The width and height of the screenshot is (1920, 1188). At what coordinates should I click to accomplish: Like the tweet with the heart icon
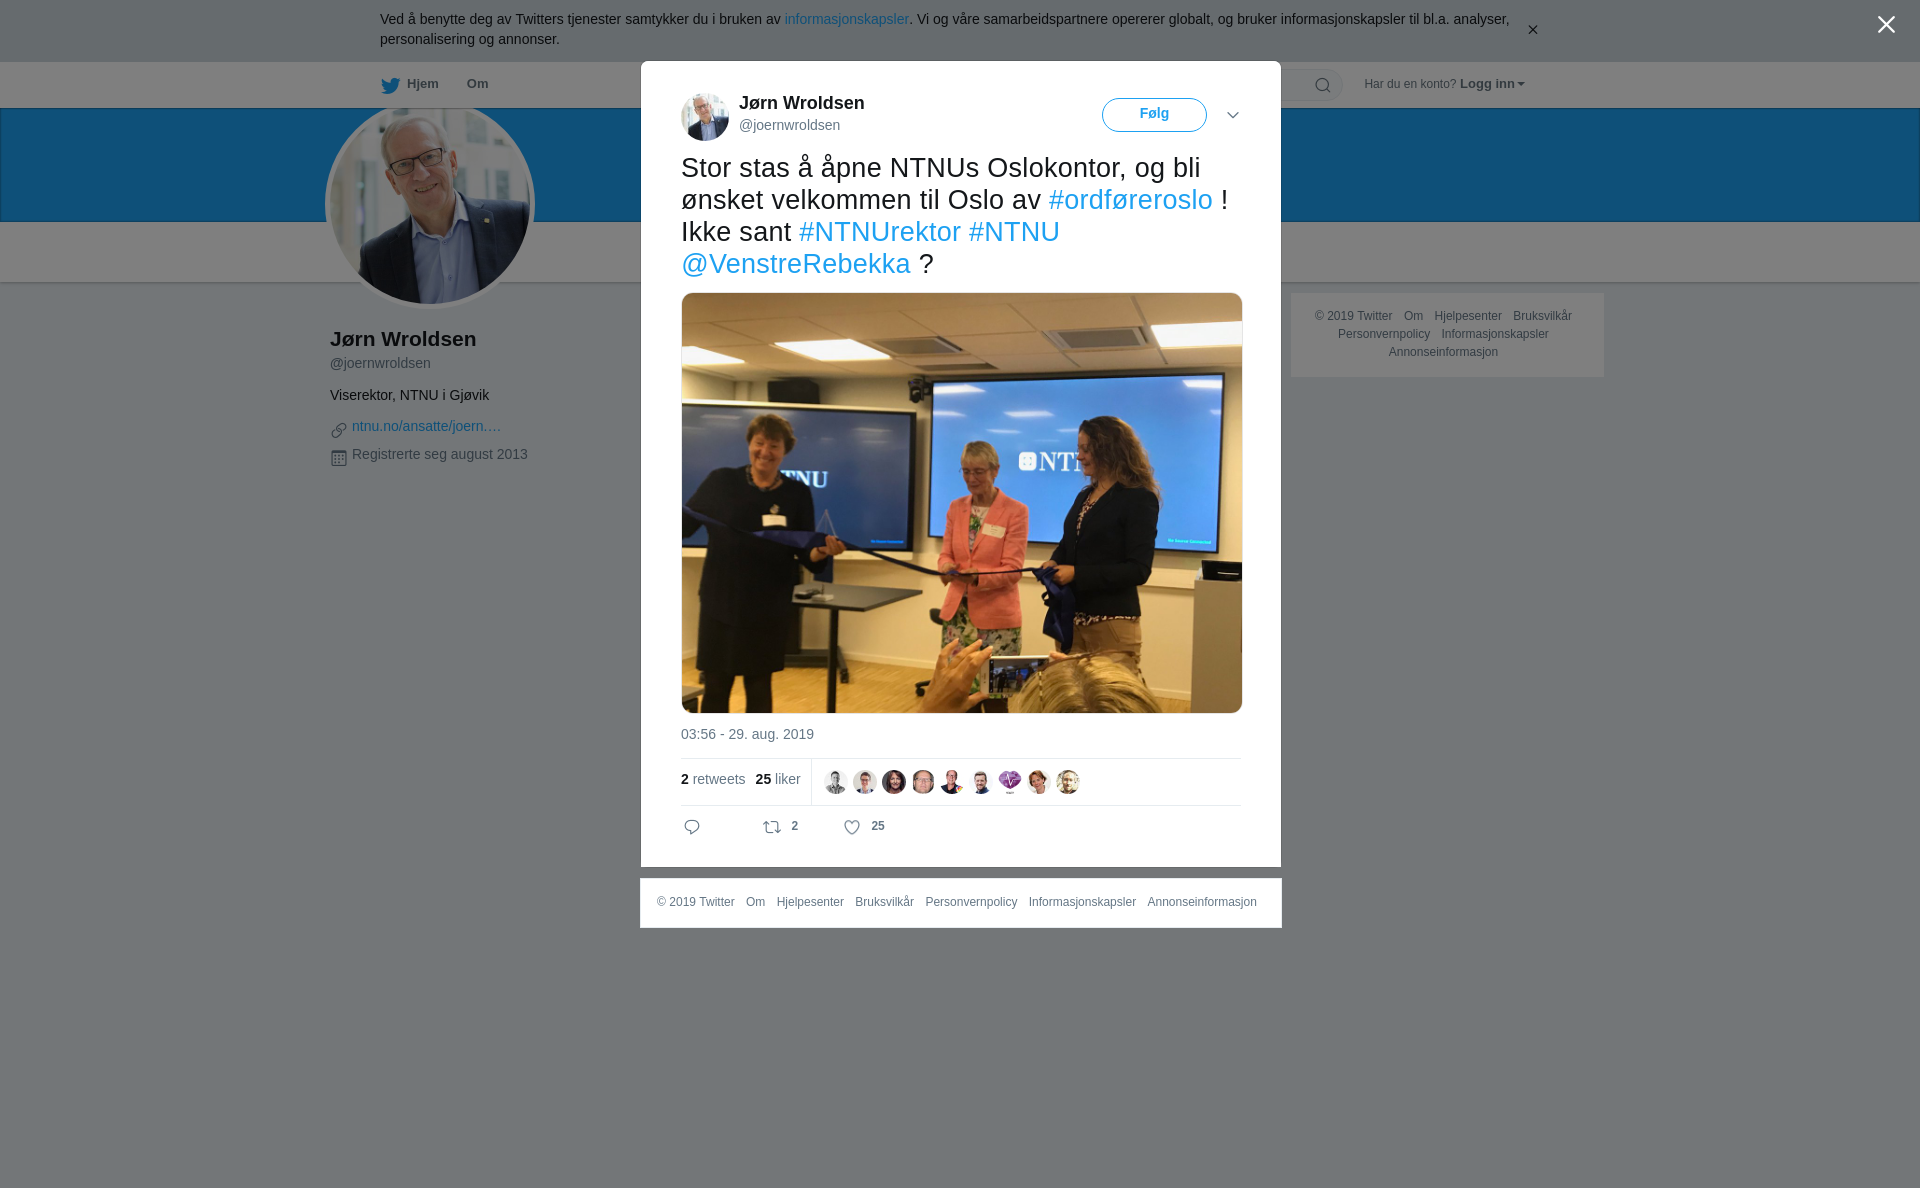pyautogui.click(x=852, y=827)
